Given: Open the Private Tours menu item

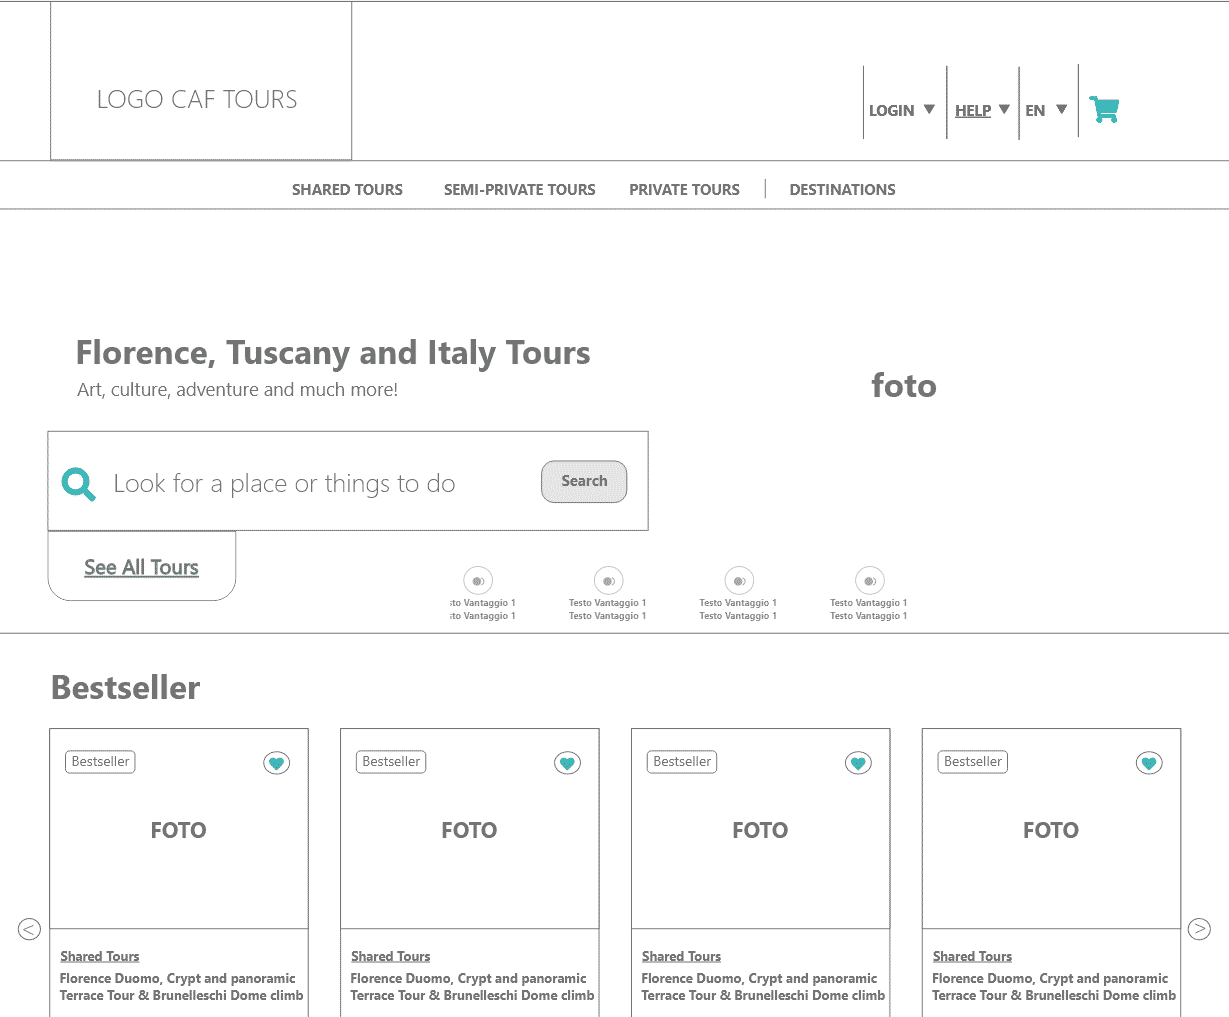Looking at the screenshot, I should pos(684,189).
